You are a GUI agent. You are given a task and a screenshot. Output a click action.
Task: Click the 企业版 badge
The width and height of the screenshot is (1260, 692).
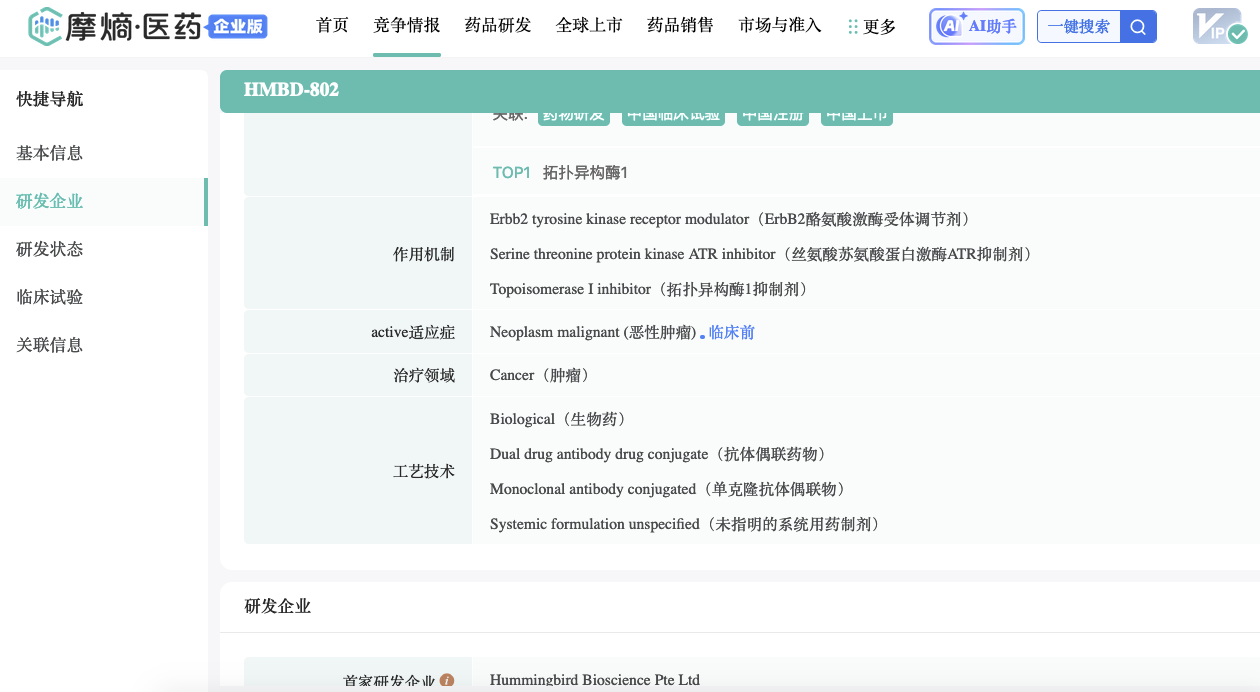coord(238,27)
